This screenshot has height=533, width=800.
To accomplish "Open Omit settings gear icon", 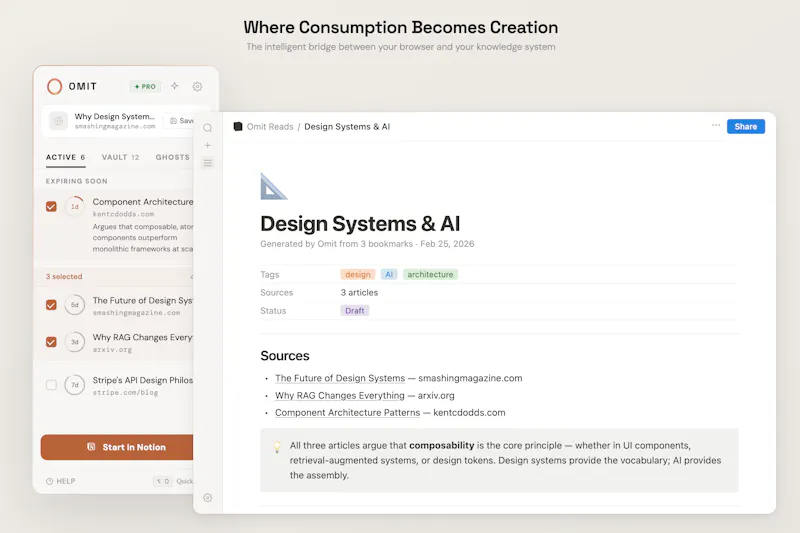I will pyautogui.click(x=197, y=86).
